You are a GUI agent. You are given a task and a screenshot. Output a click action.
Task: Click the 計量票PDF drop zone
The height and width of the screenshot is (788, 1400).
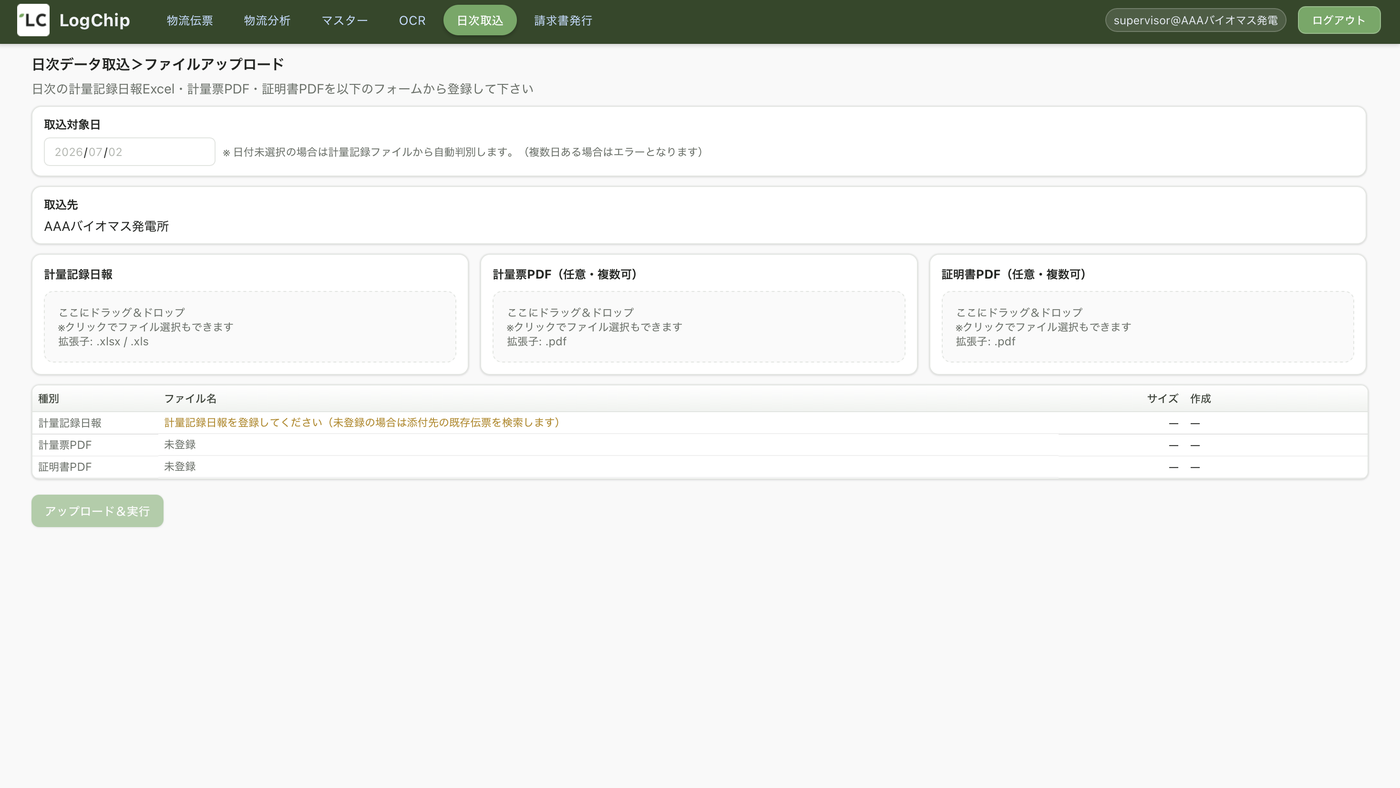(x=699, y=327)
